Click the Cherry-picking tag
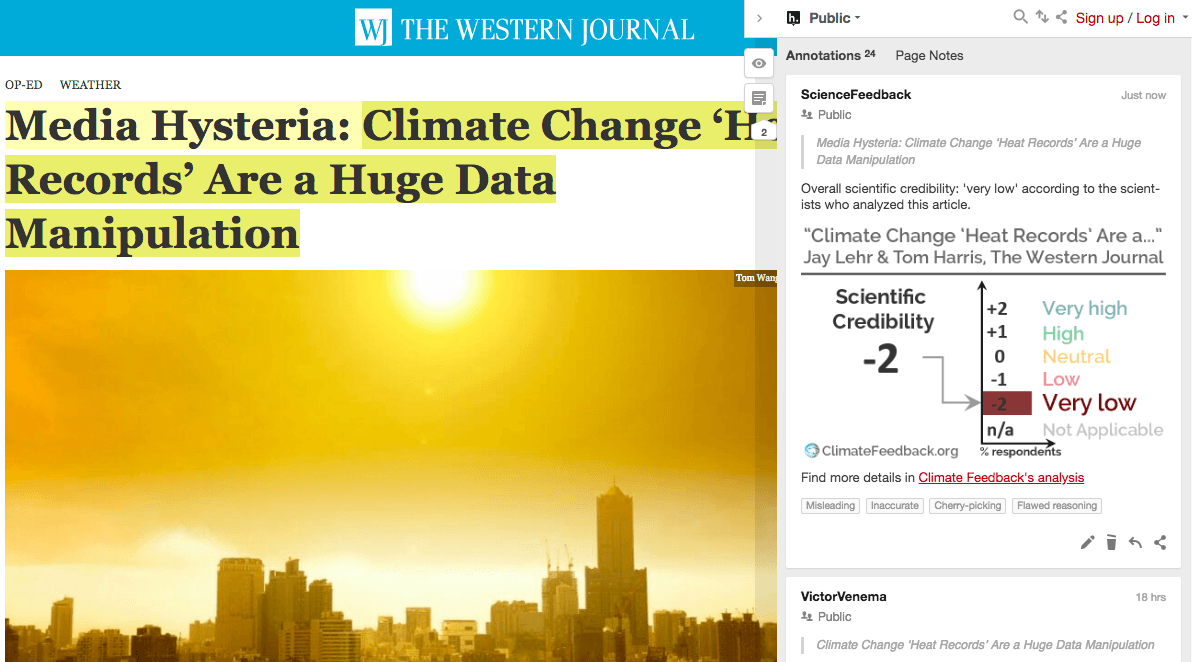Image resolution: width=1192 pixels, height=662 pixels. click(968, 505)
